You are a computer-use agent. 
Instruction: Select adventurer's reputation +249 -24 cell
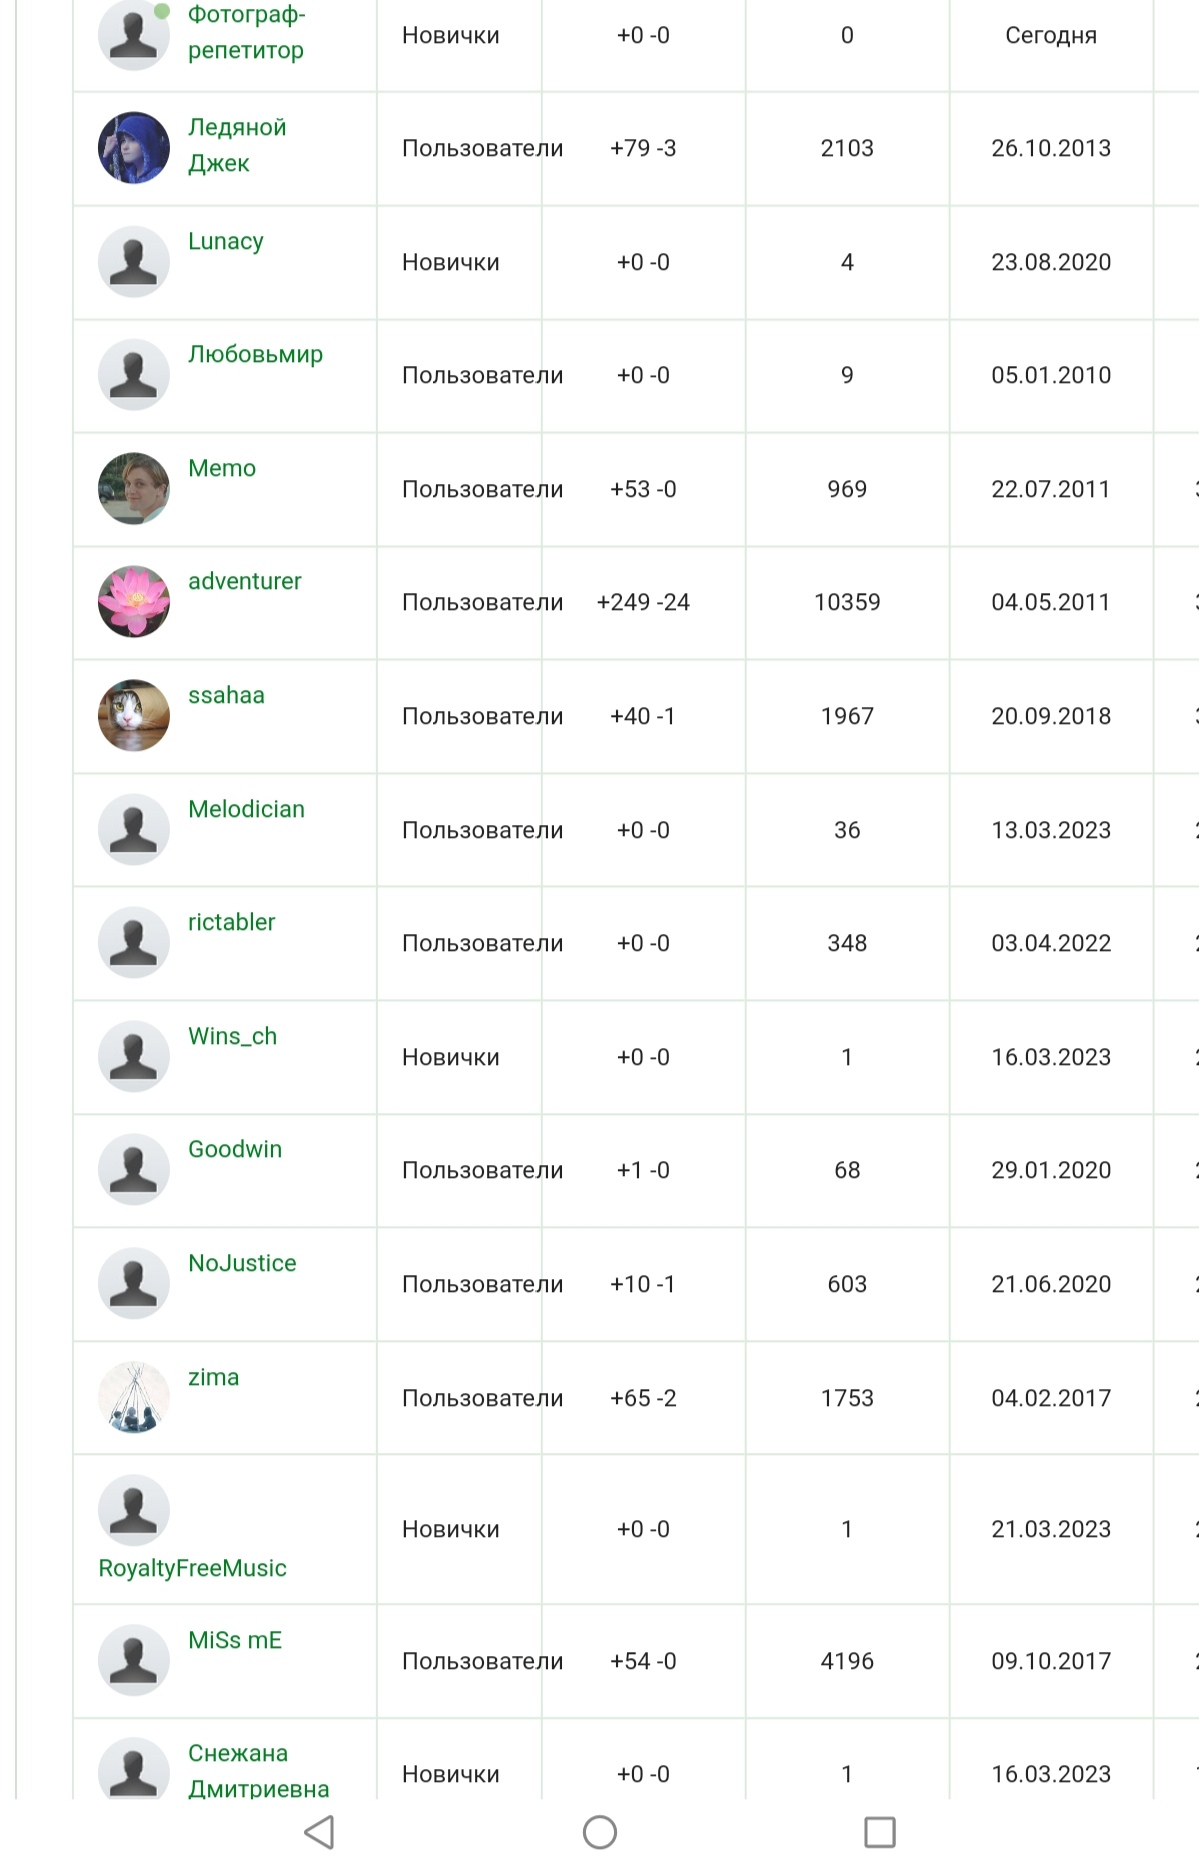tap(643, 602)
